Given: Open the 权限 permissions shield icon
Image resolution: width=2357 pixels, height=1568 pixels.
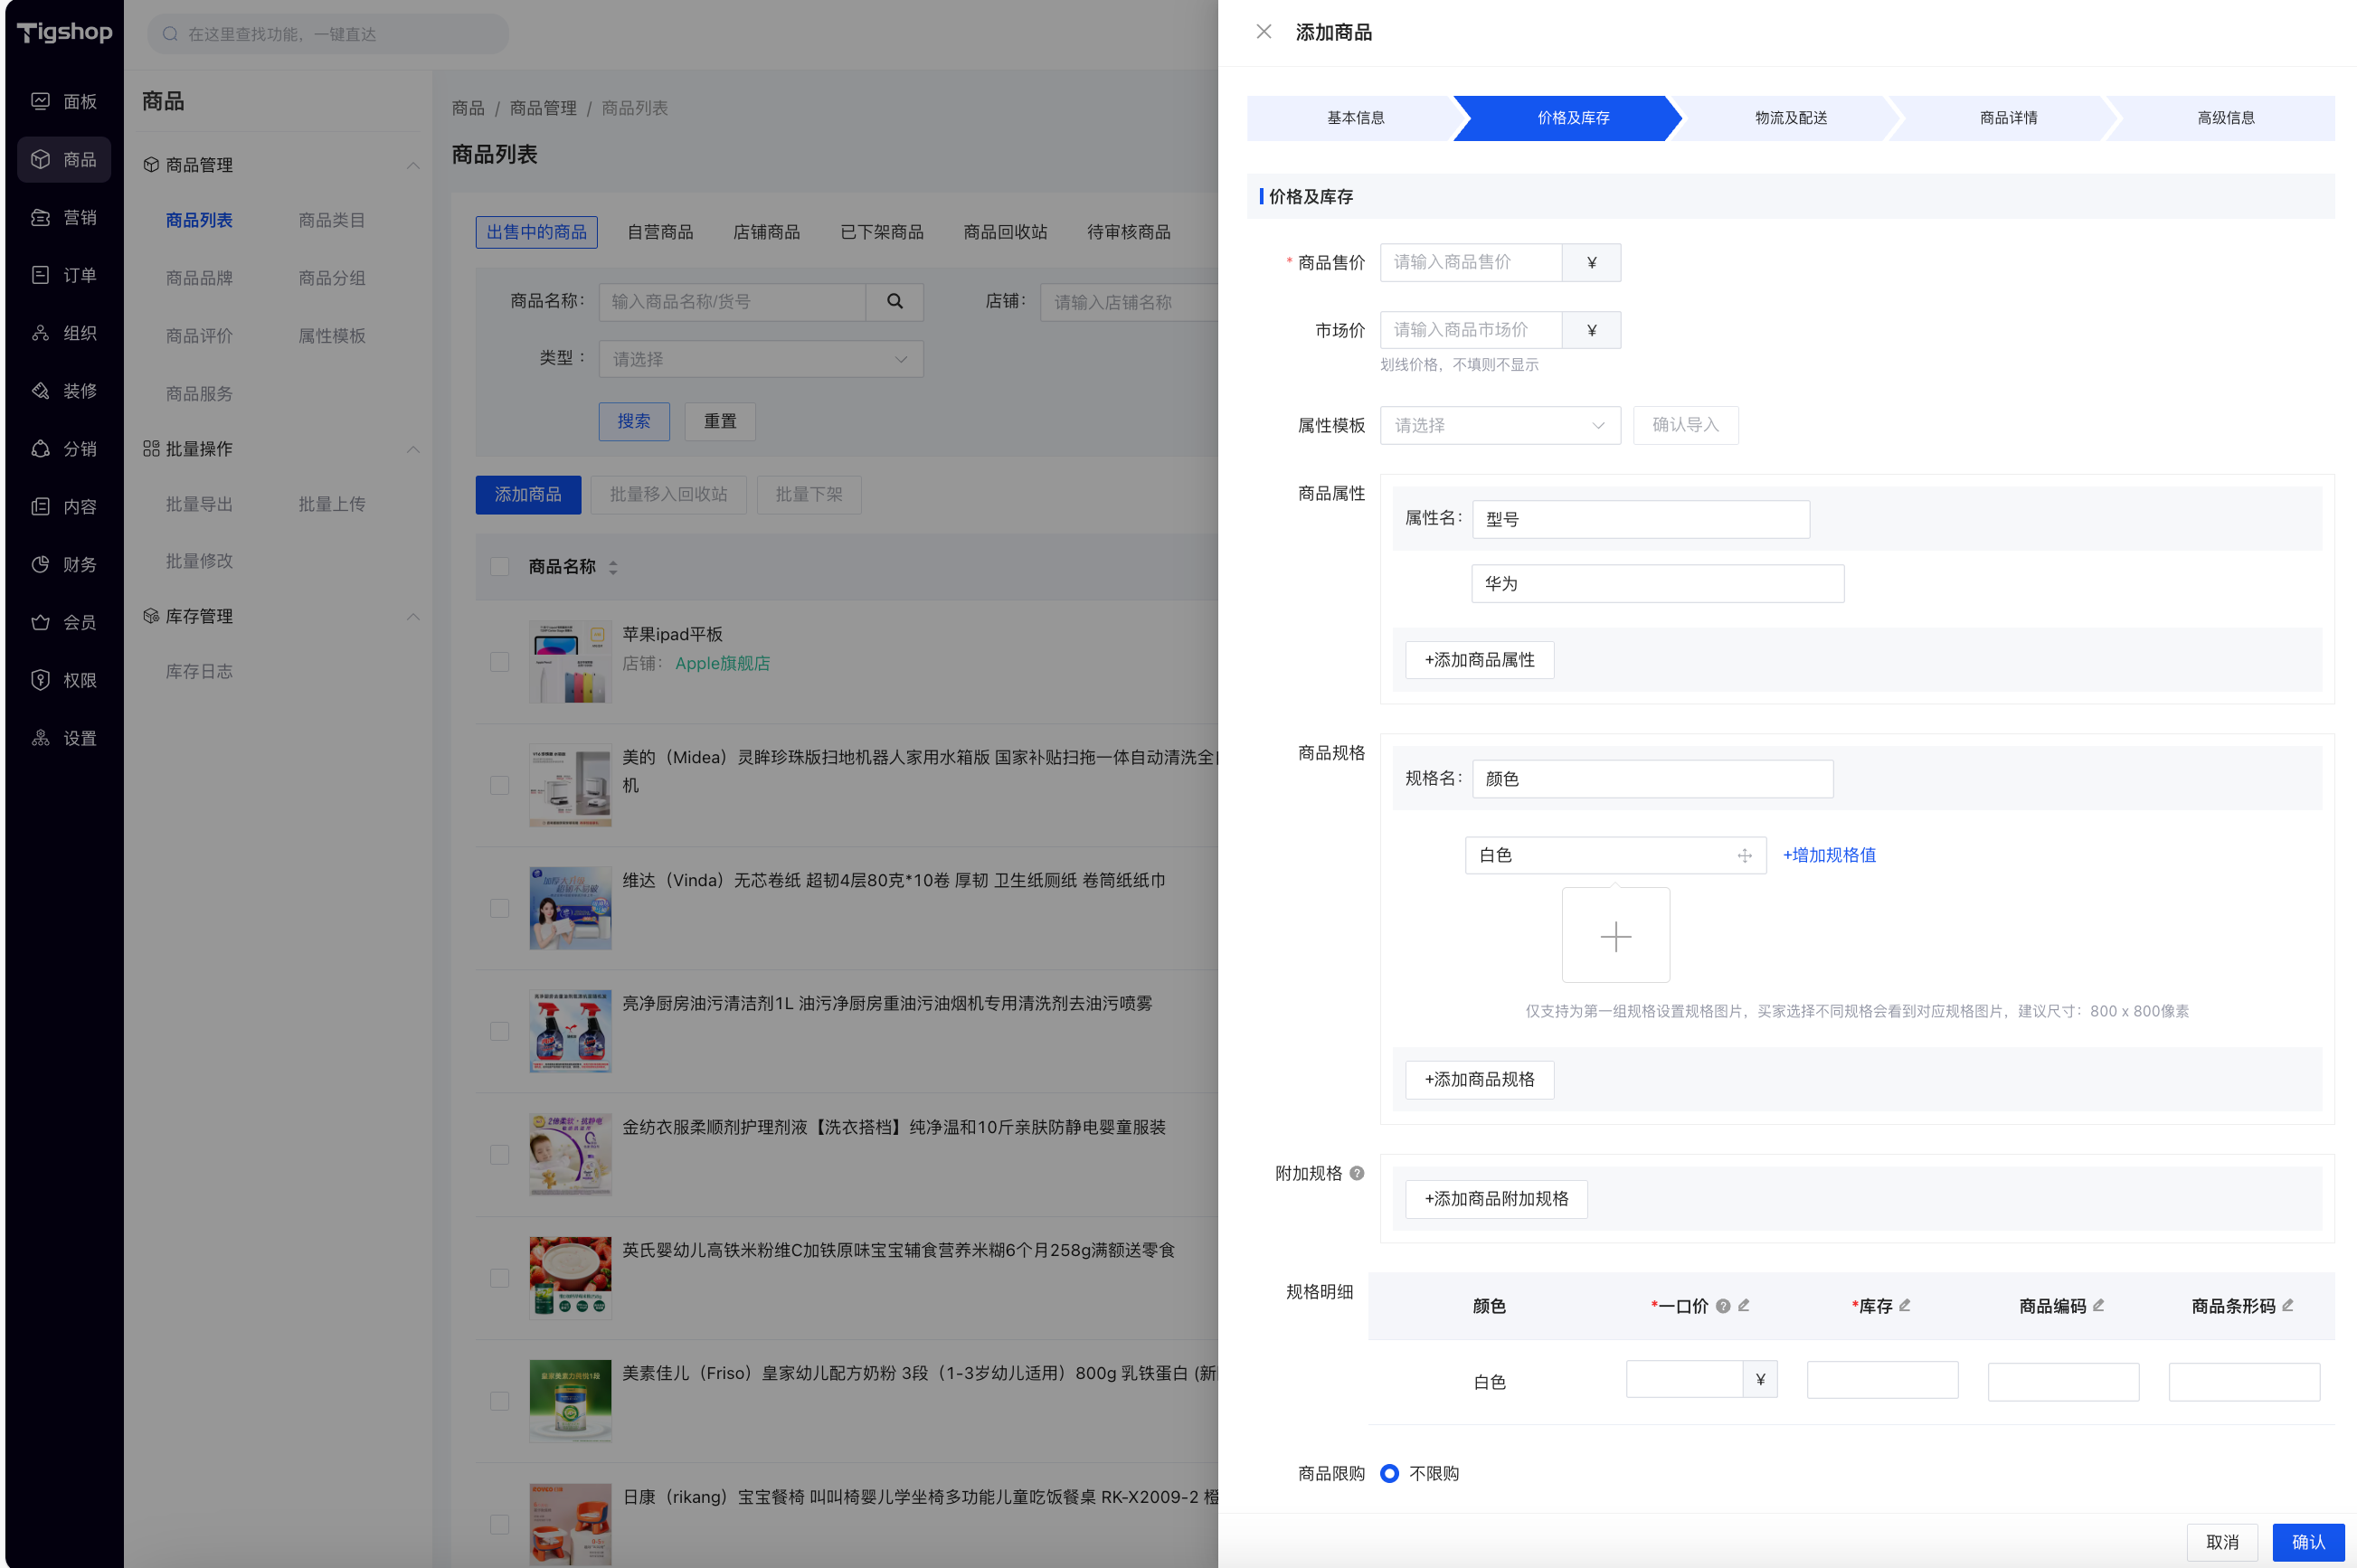Looking at the screenshot, I should pos(40,680).
